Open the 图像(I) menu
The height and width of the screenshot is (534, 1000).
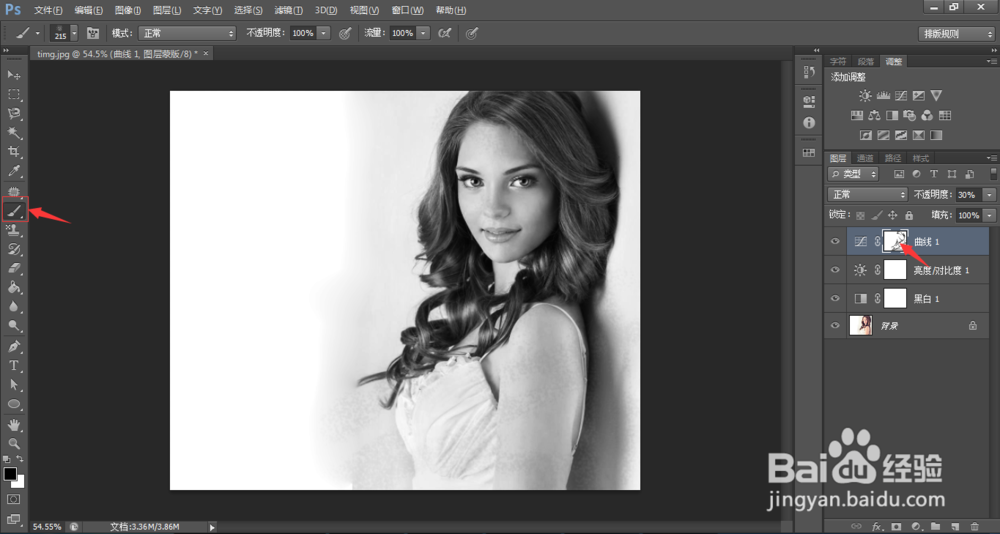coord(128,10)
